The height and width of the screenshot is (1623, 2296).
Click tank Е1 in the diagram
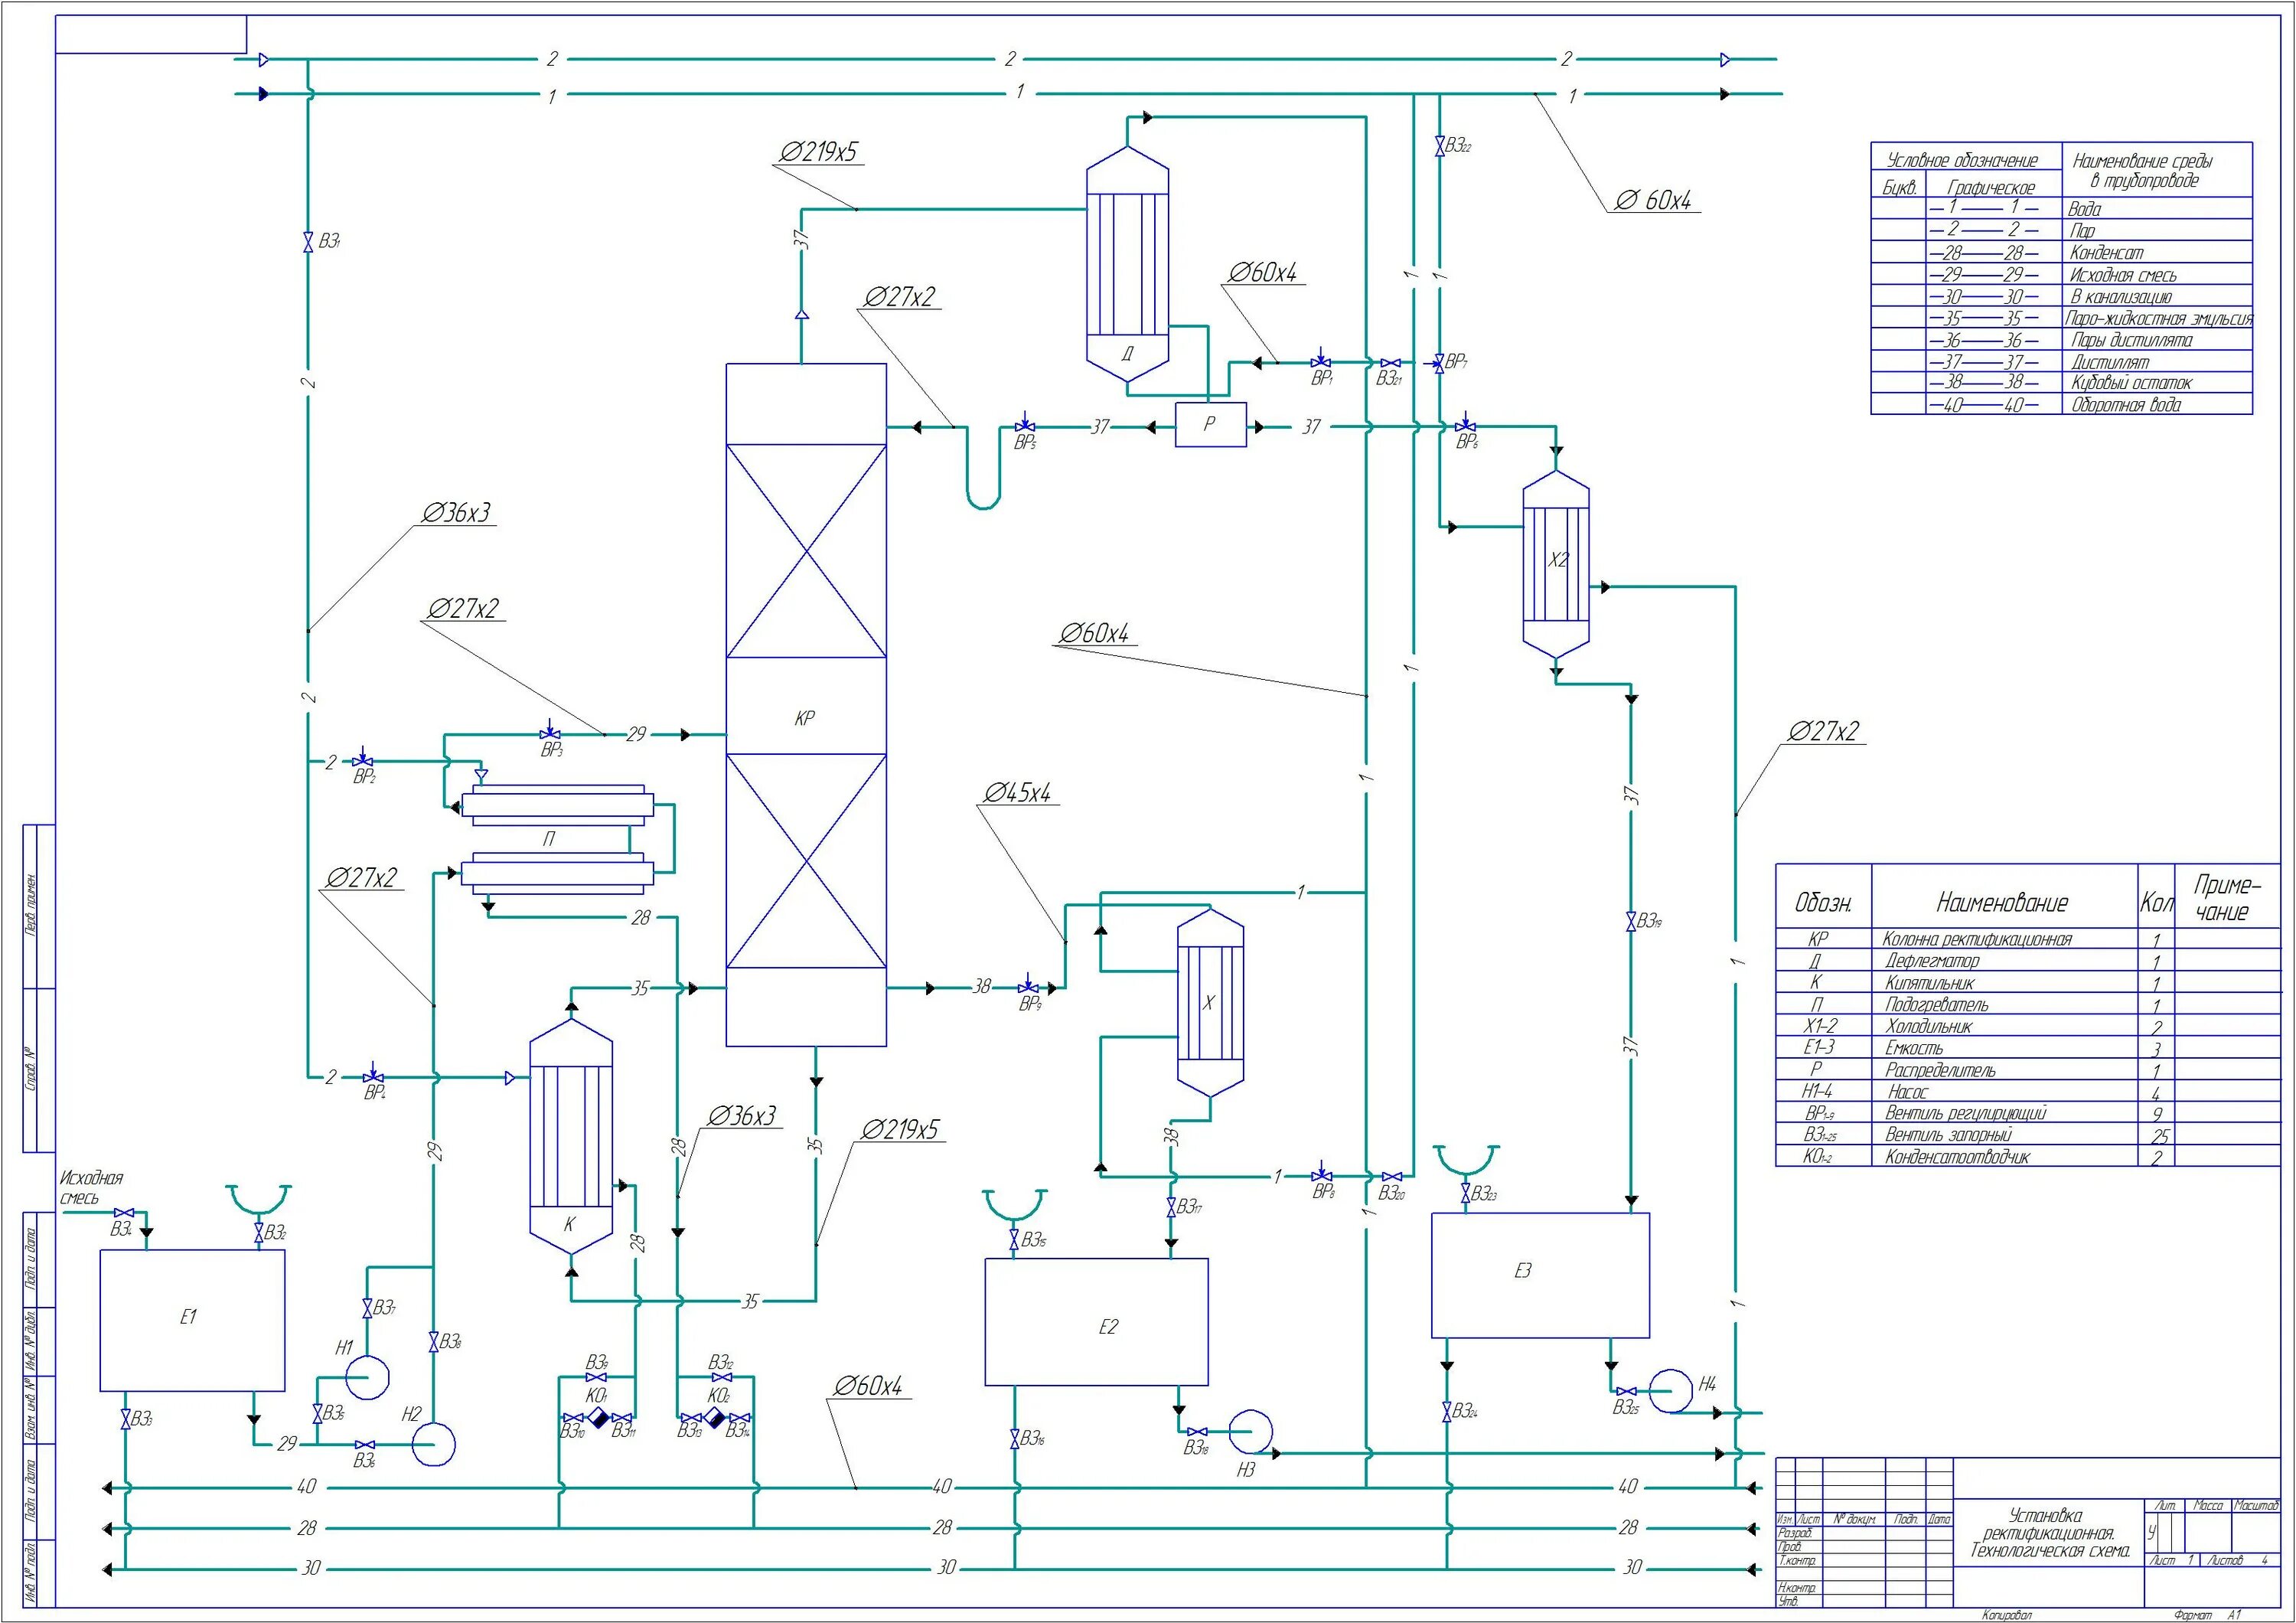(x=192, y=1320)
